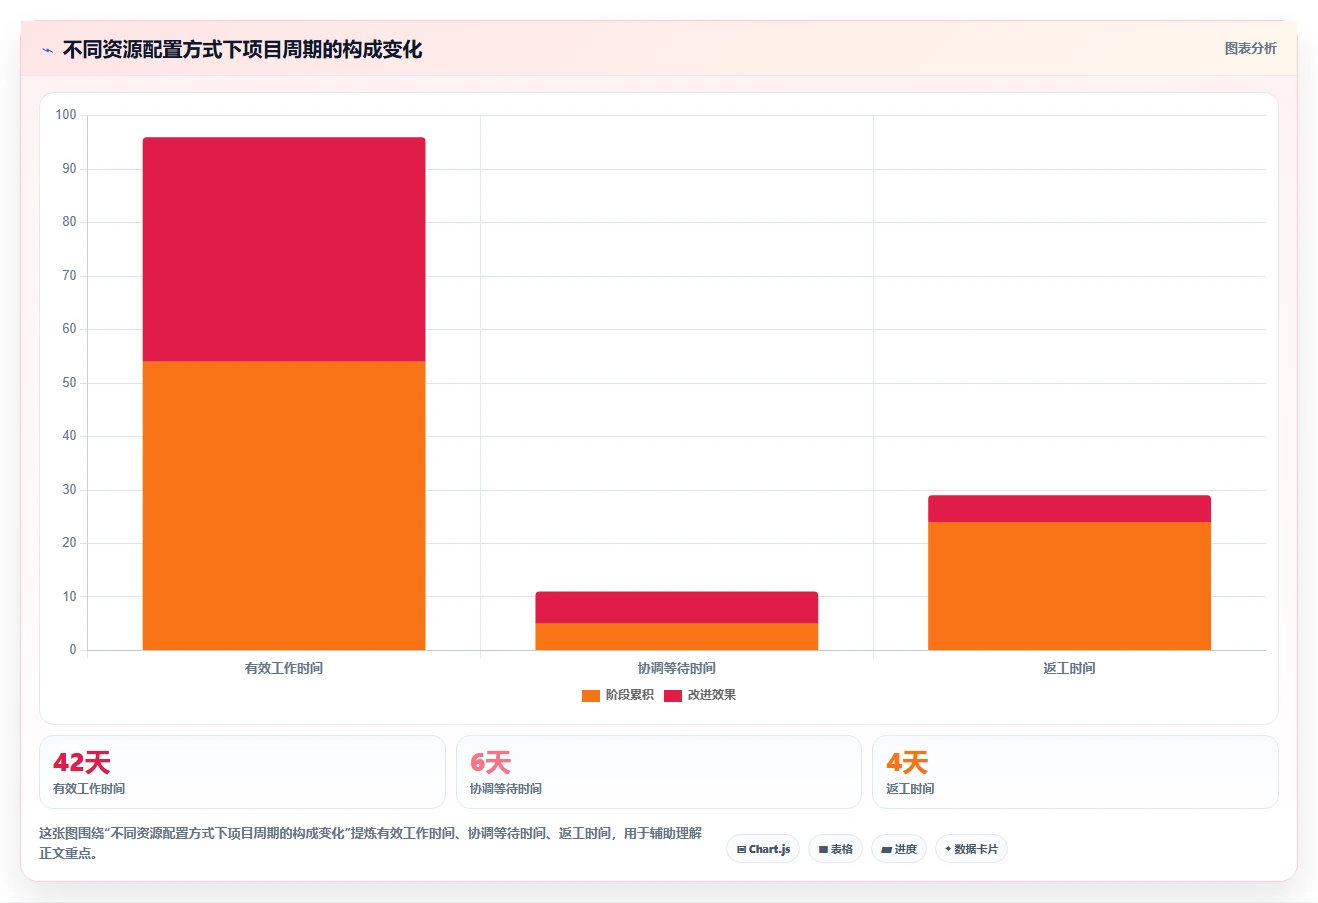Click the description paragraph starting 这张图围绕
Viewport: 1318px width, 903px height.
tap(371, 843)
